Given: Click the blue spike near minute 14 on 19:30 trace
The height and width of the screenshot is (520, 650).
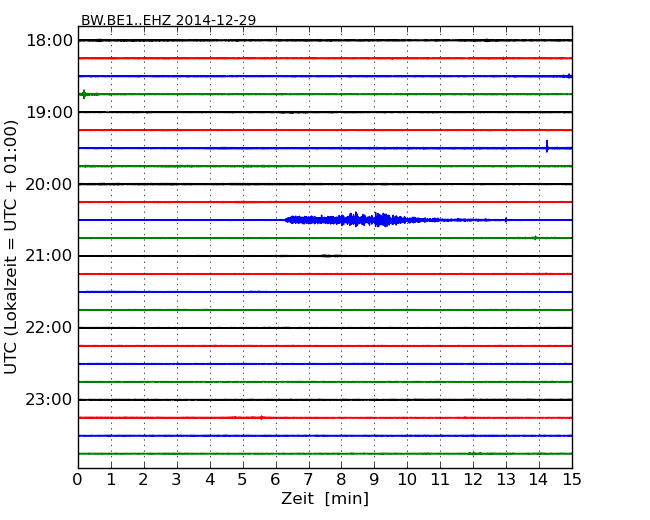Looking at the screenshot, I should [x=547, y=146].
